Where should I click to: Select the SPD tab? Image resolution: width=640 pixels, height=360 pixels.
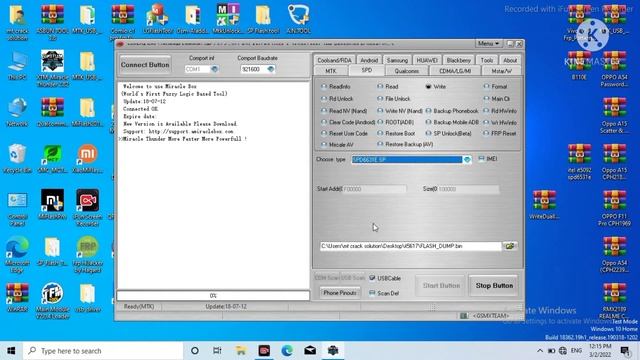point(367,70)
